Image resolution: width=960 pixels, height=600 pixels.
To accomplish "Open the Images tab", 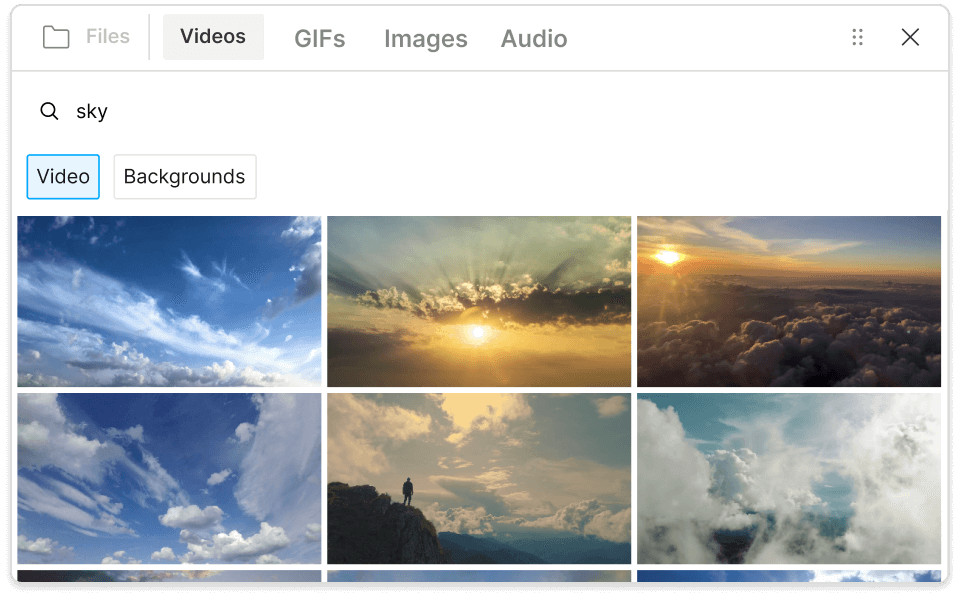I will pyautogui.click(x=426, y=38).
